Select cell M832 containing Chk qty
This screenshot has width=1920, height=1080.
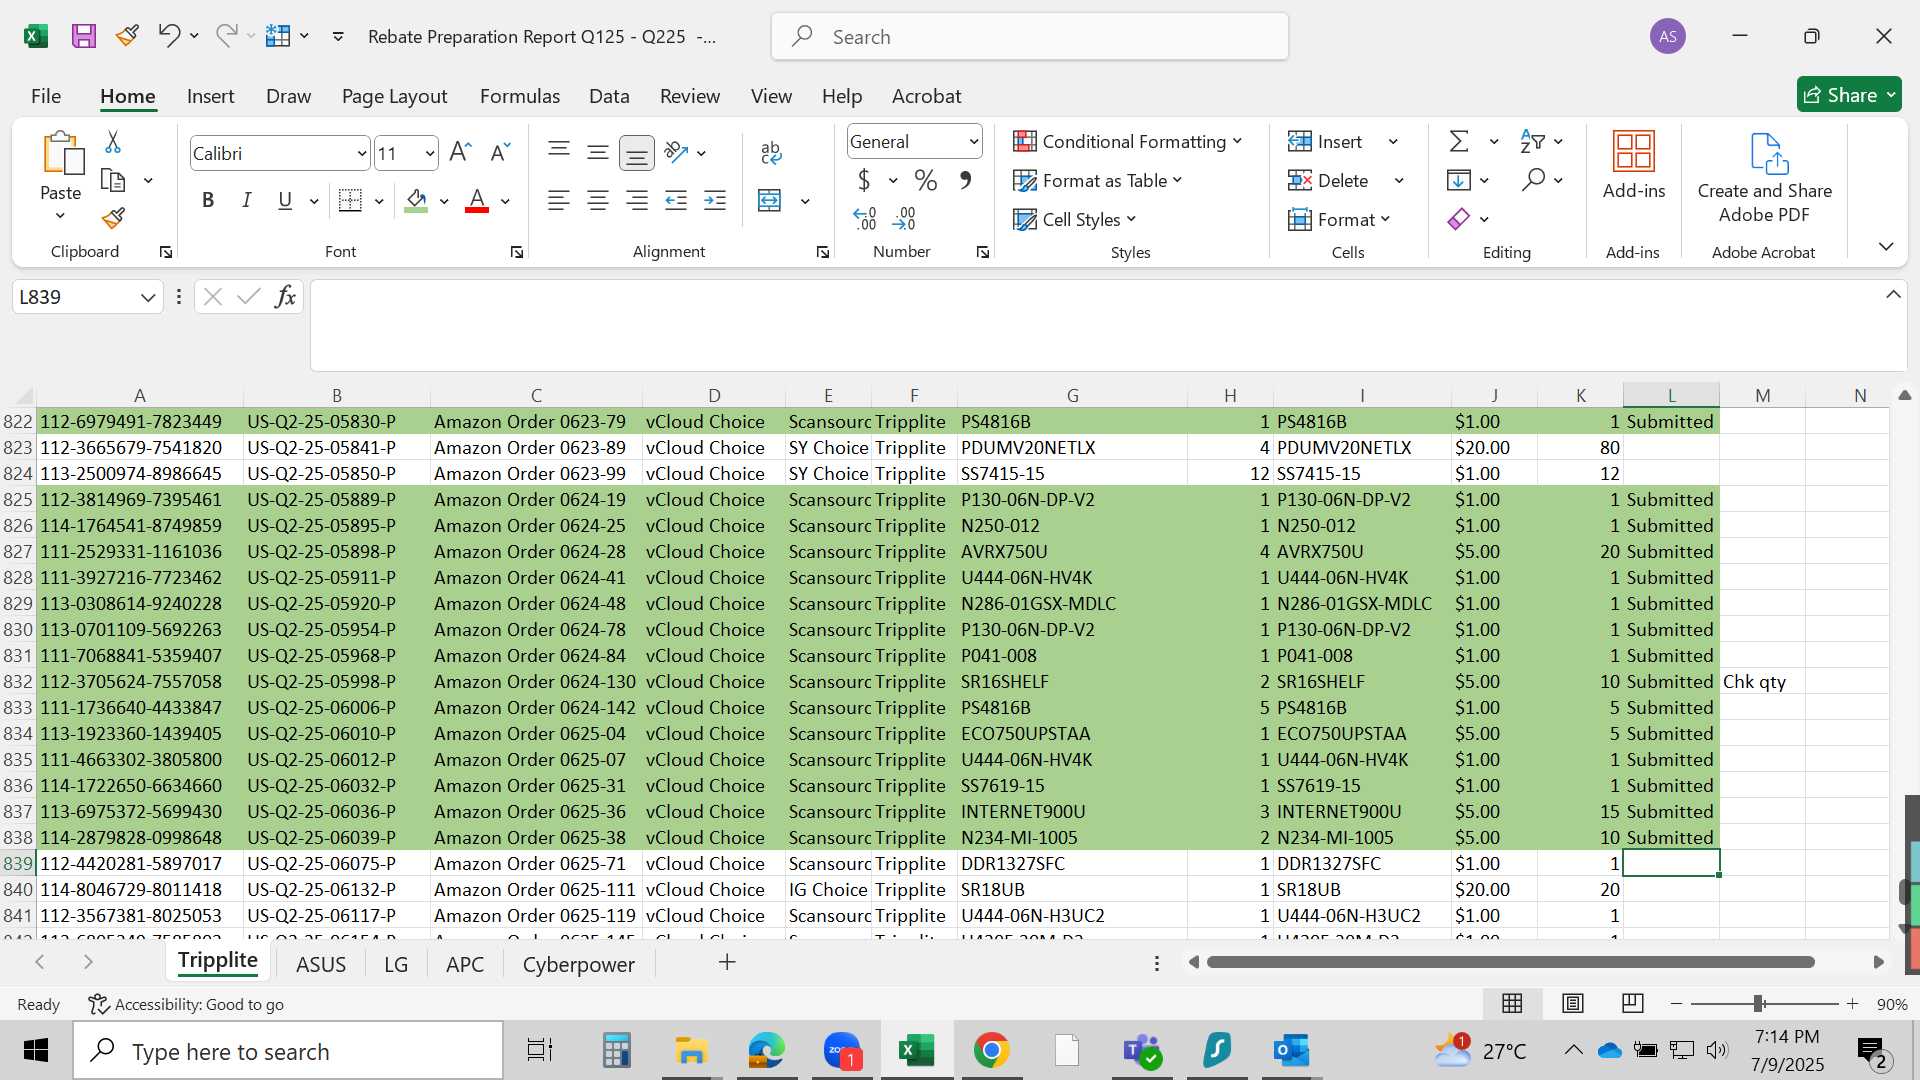pyautogui.click(x=1762, y=682)
